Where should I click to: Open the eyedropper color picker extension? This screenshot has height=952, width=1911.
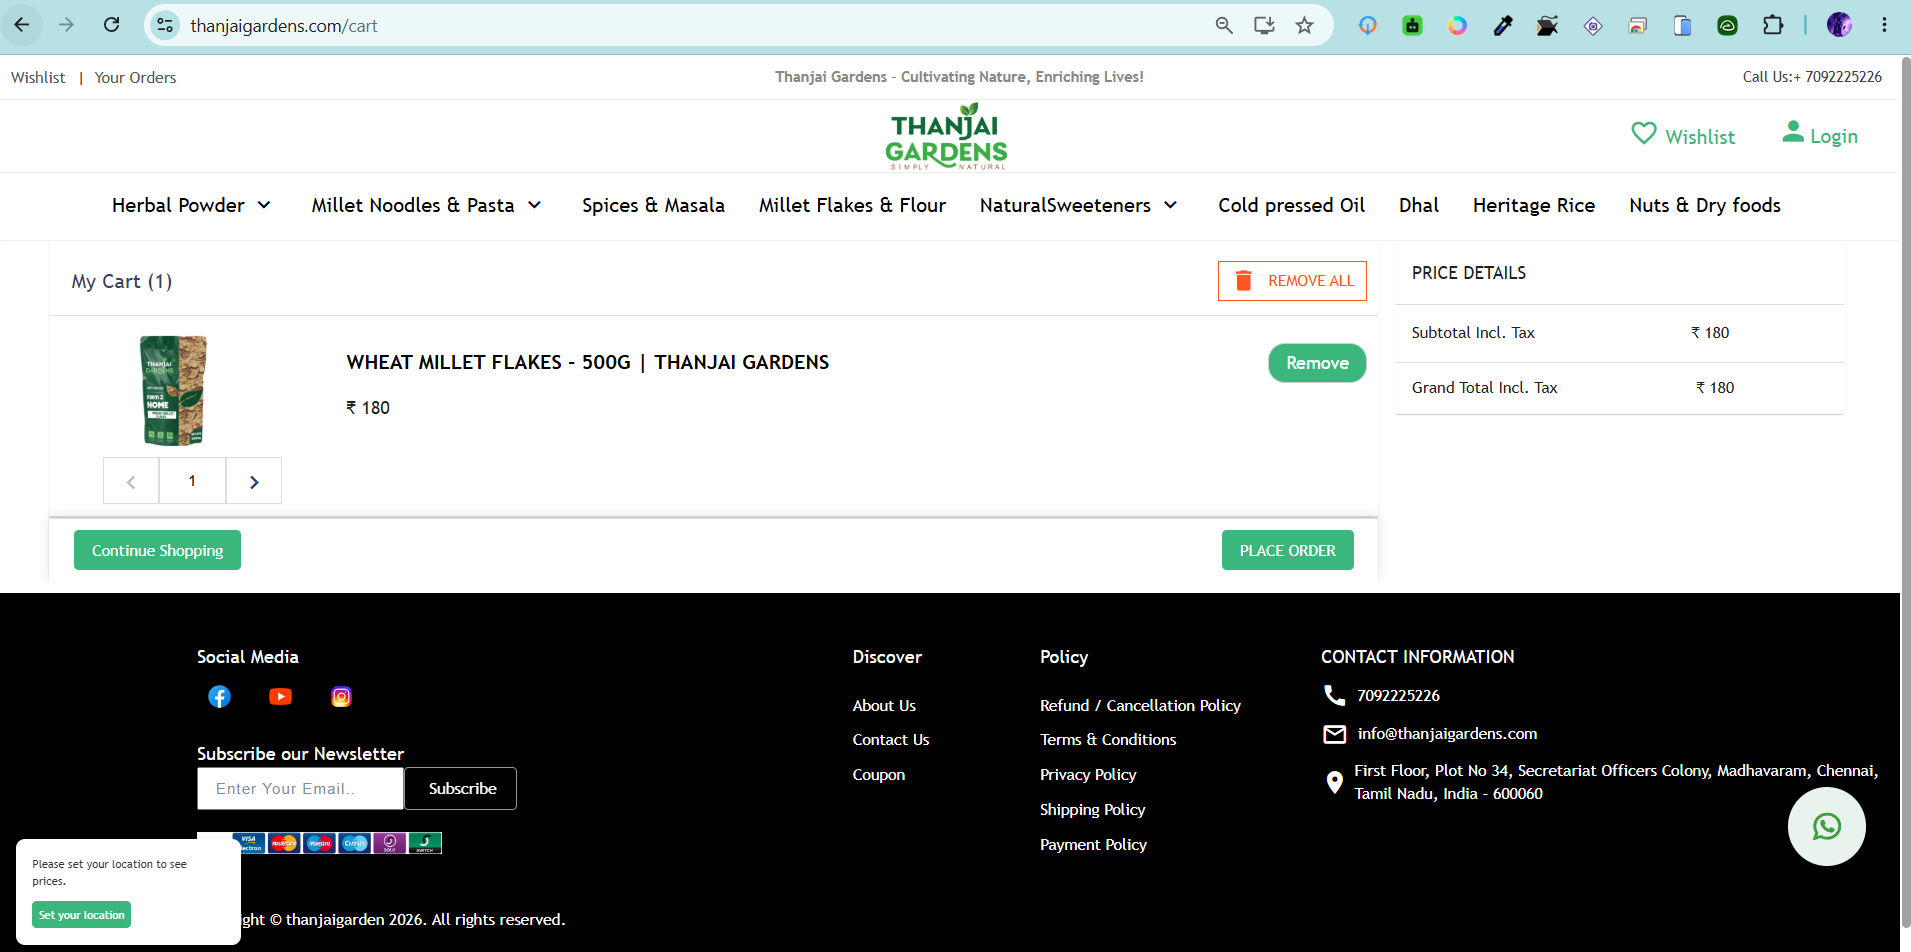1502,25
